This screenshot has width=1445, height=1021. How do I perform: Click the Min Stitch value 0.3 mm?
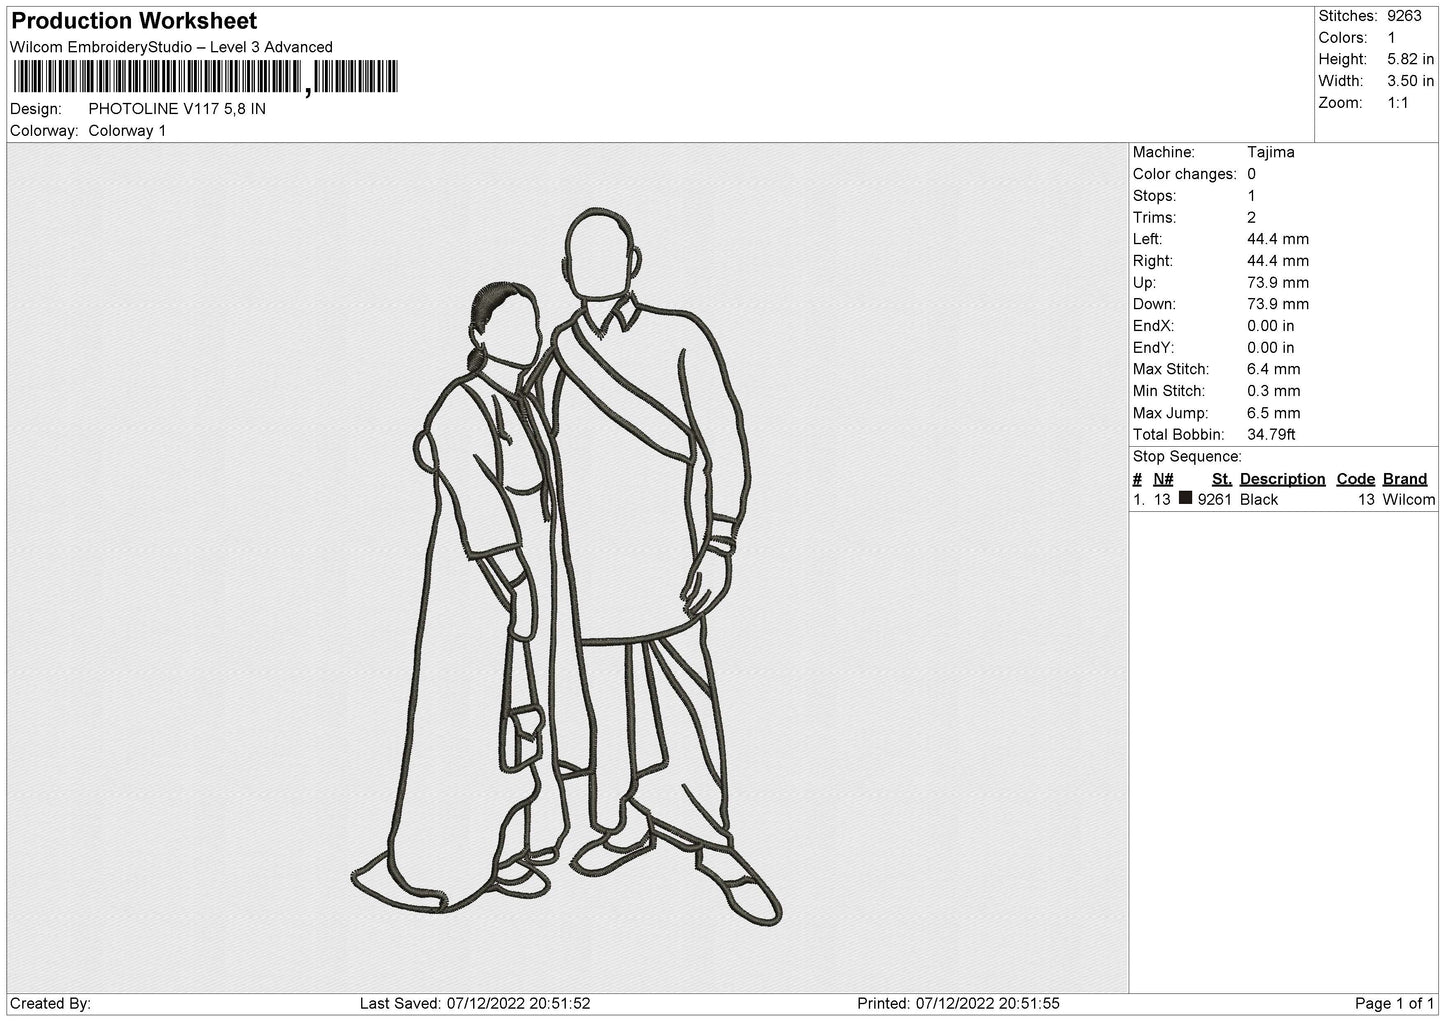[1274, 391]
